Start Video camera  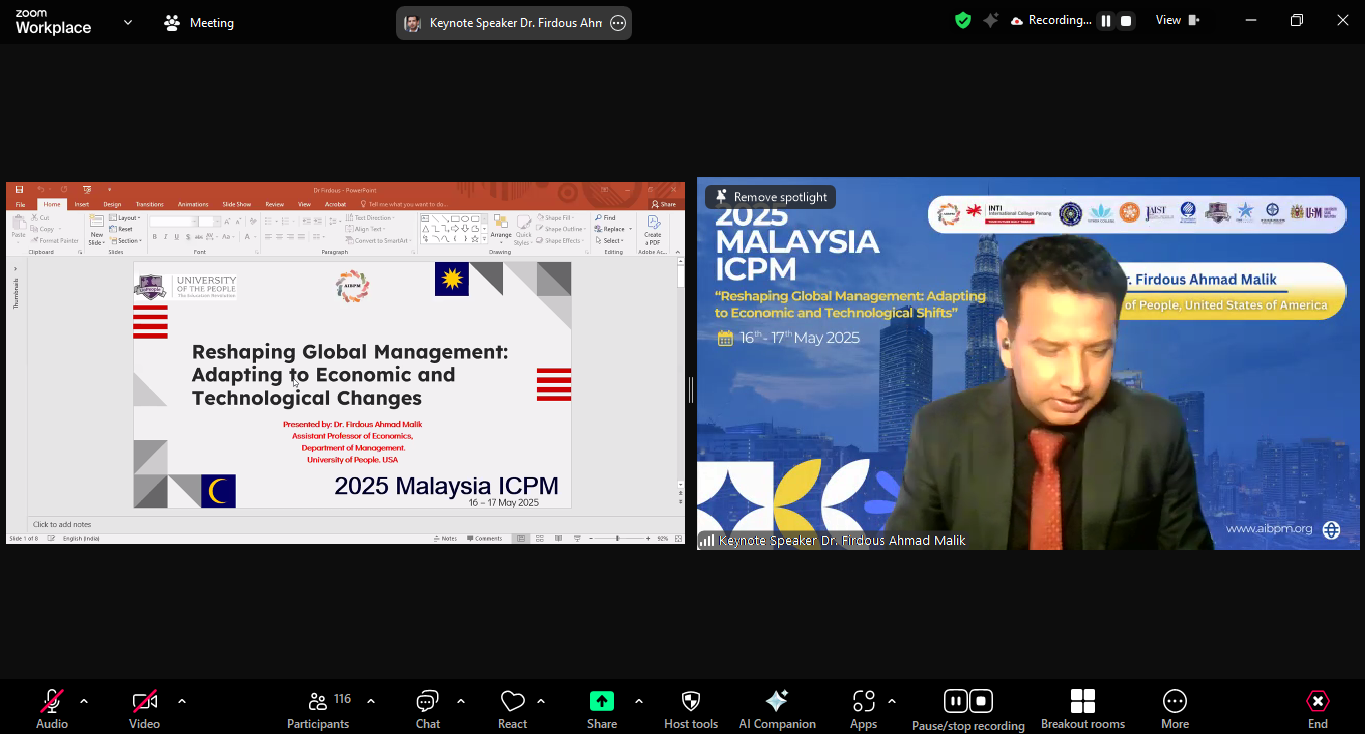pos(145,709)
